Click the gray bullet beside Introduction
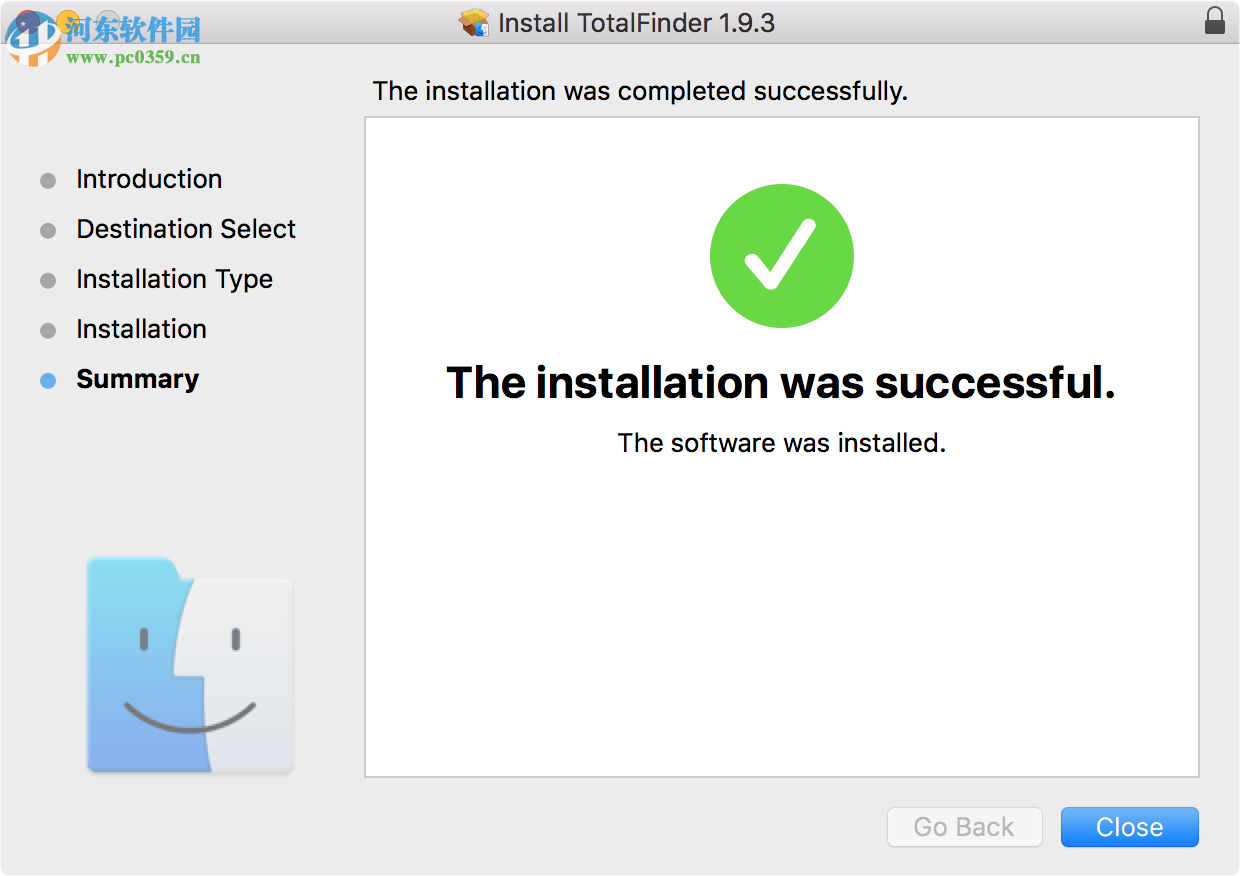 click(x=48, y=180)
